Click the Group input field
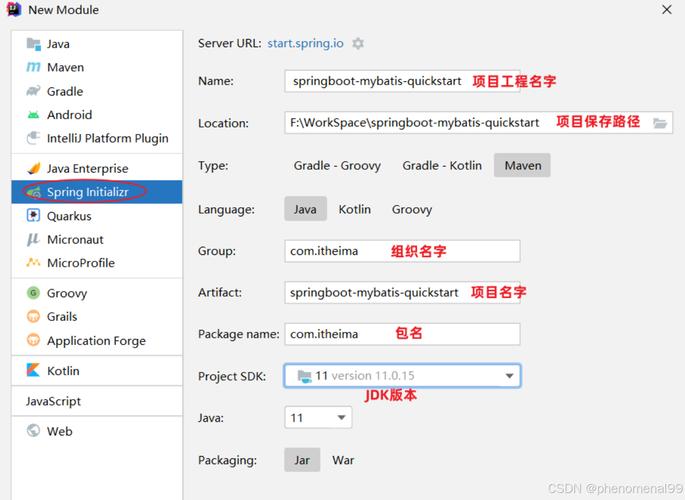The width and height of the screenshot is (685, 500). (402, 251)
